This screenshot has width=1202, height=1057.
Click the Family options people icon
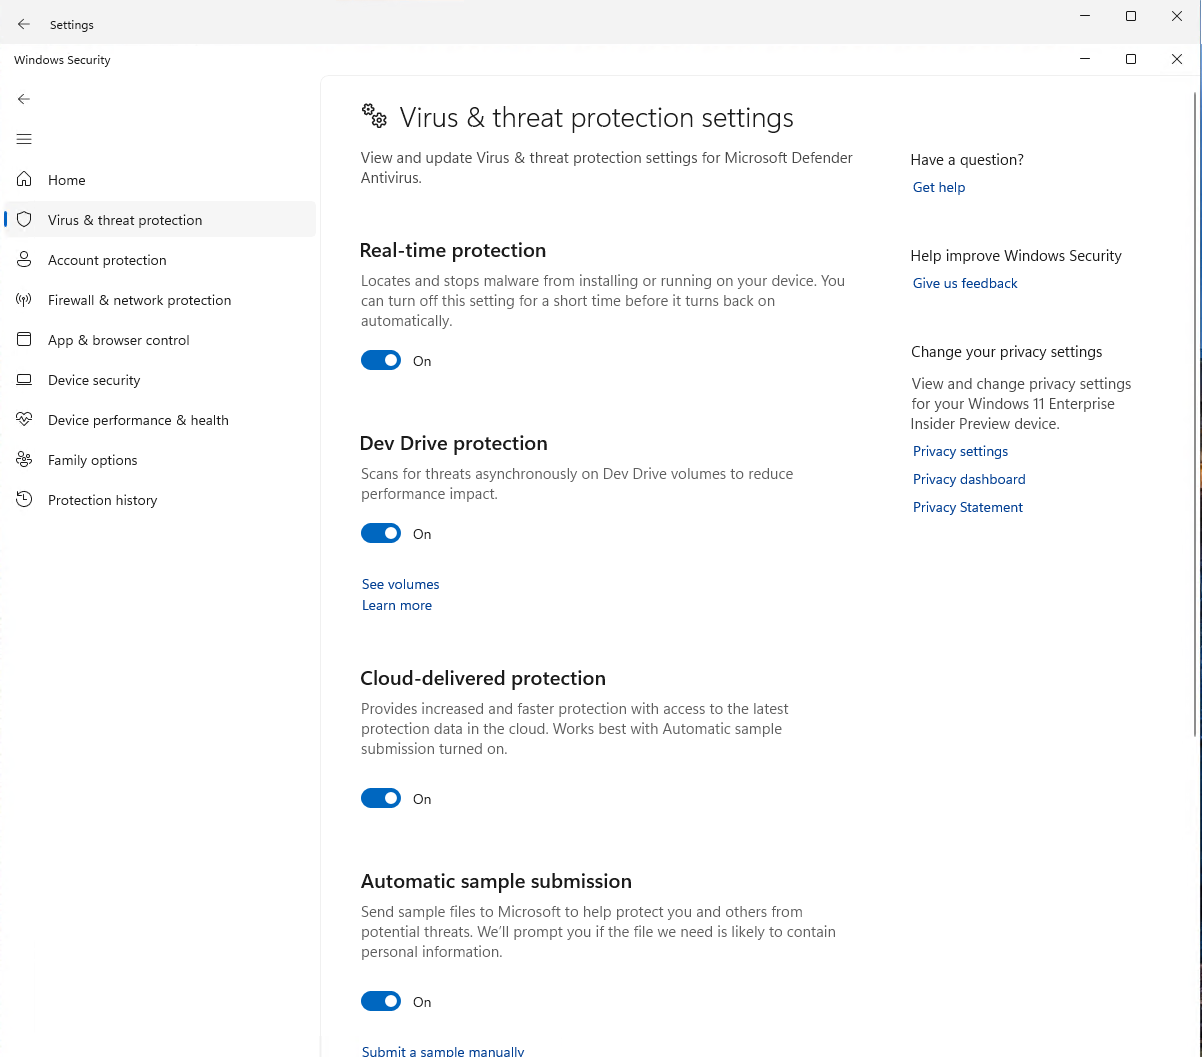coord(25,460)
